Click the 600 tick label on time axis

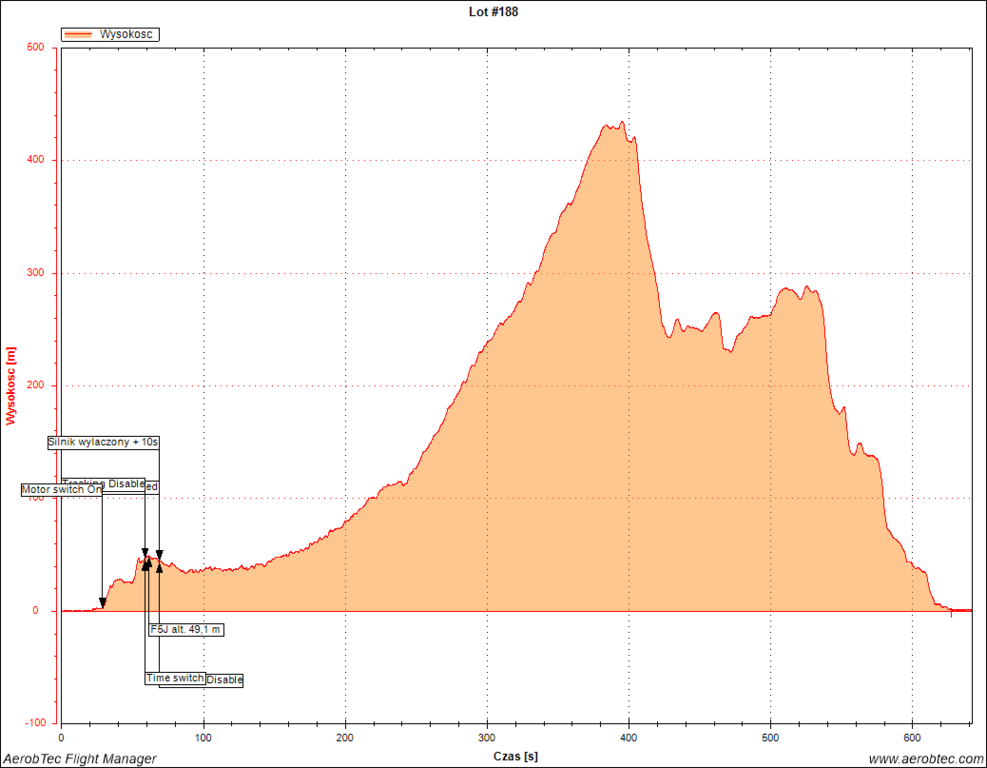[x=912, y=738]
